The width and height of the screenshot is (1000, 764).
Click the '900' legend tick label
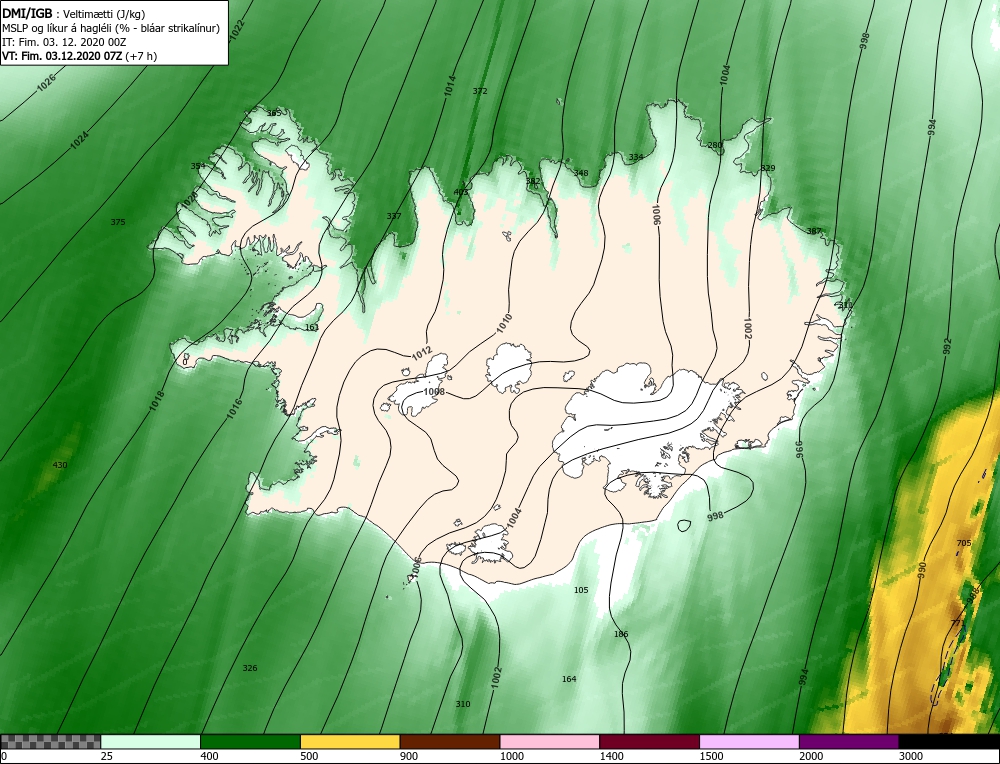[409, 756]
